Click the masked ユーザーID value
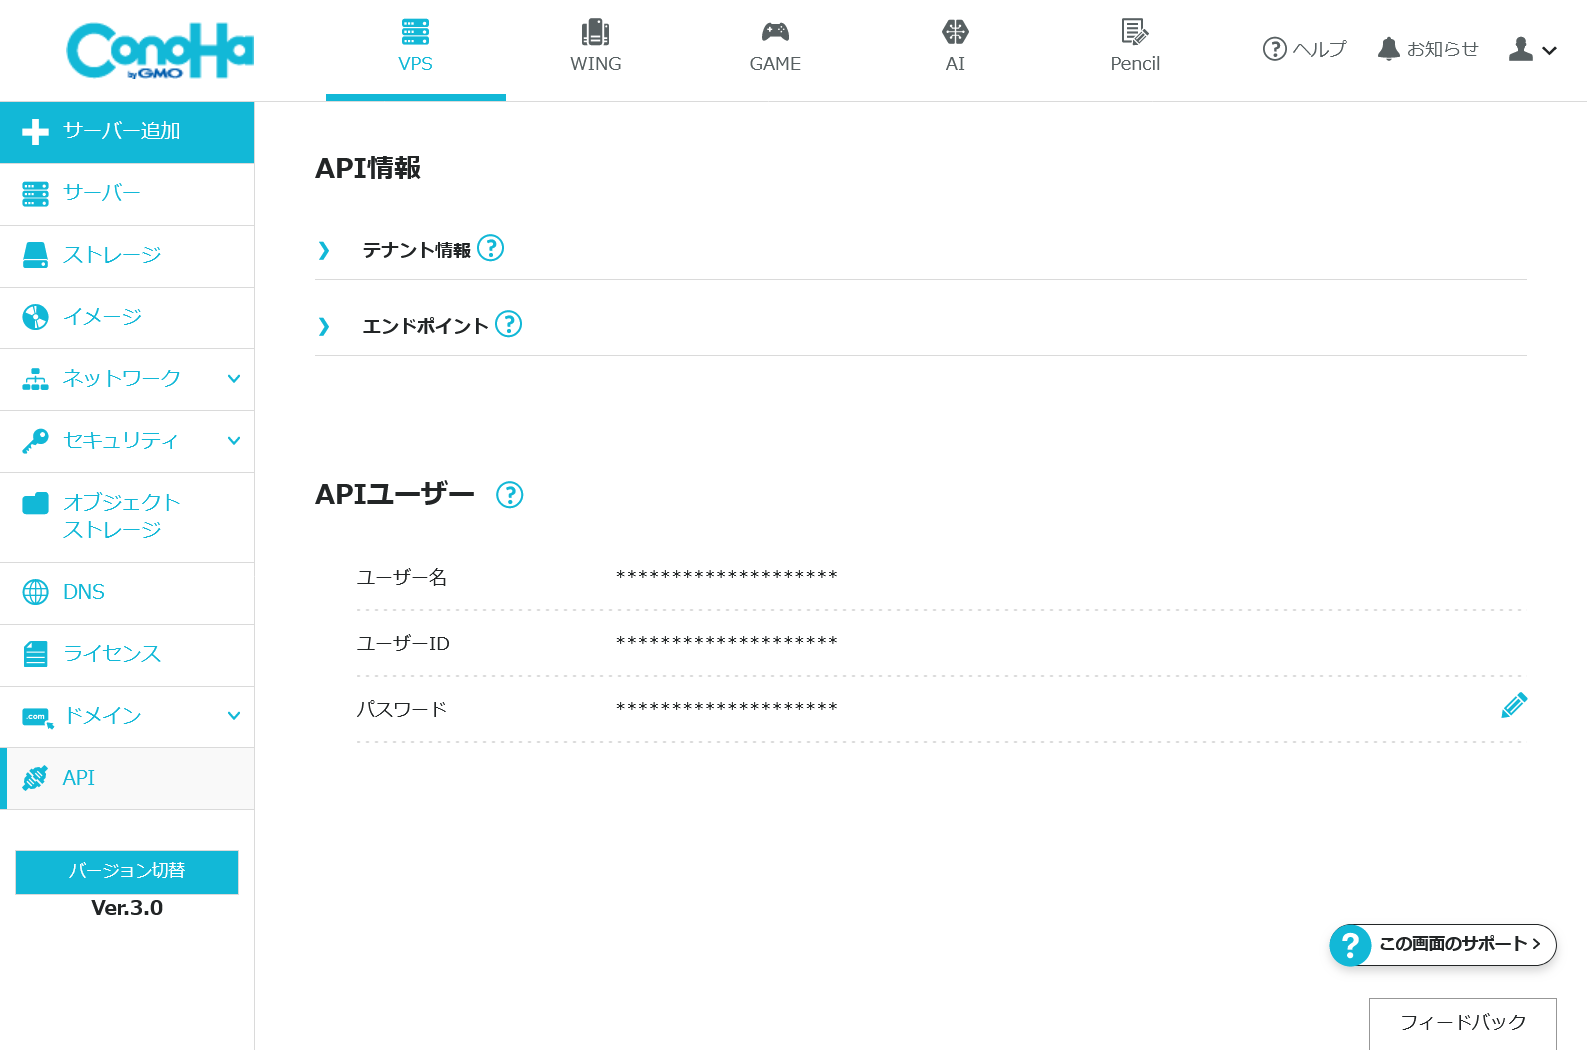 click(727, 642)
